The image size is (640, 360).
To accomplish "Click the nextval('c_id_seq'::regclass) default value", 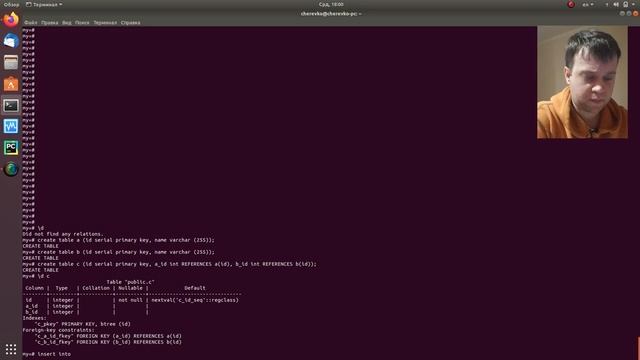I will [195, 300].
